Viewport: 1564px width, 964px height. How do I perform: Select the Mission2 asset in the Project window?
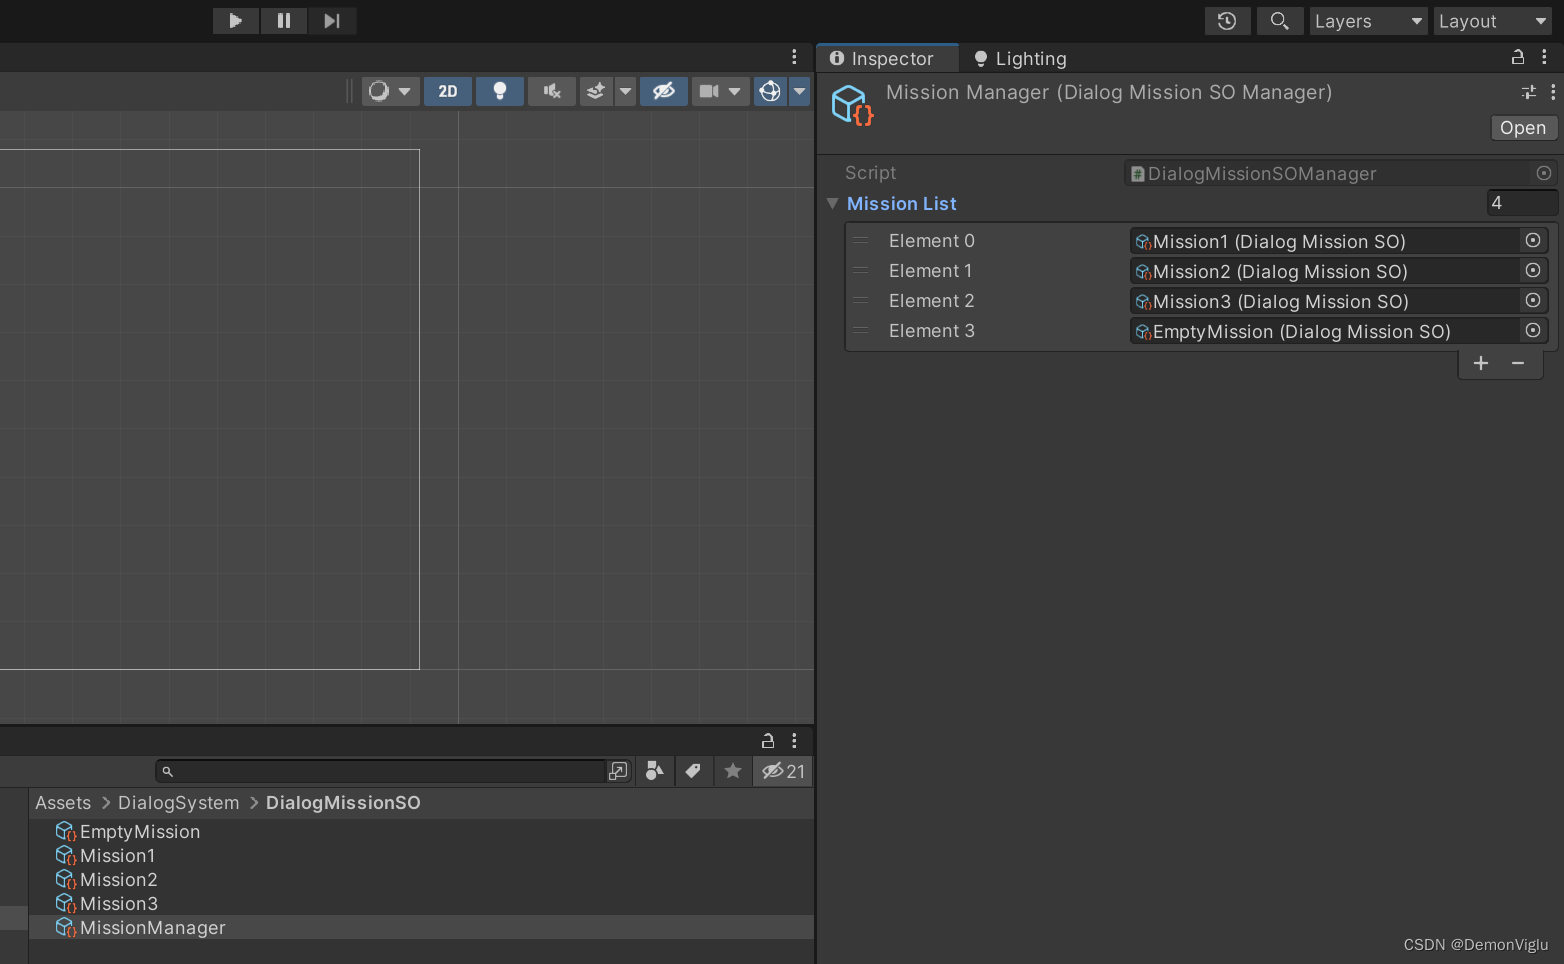119,879
